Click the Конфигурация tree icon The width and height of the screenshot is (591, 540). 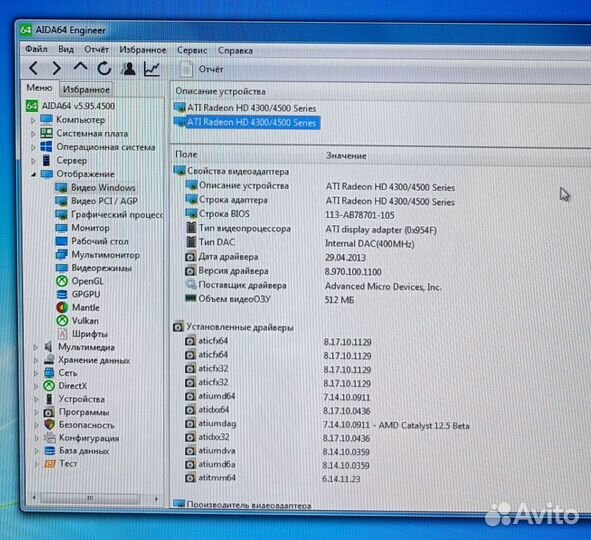pyautogui.click(x=49, y=438)
